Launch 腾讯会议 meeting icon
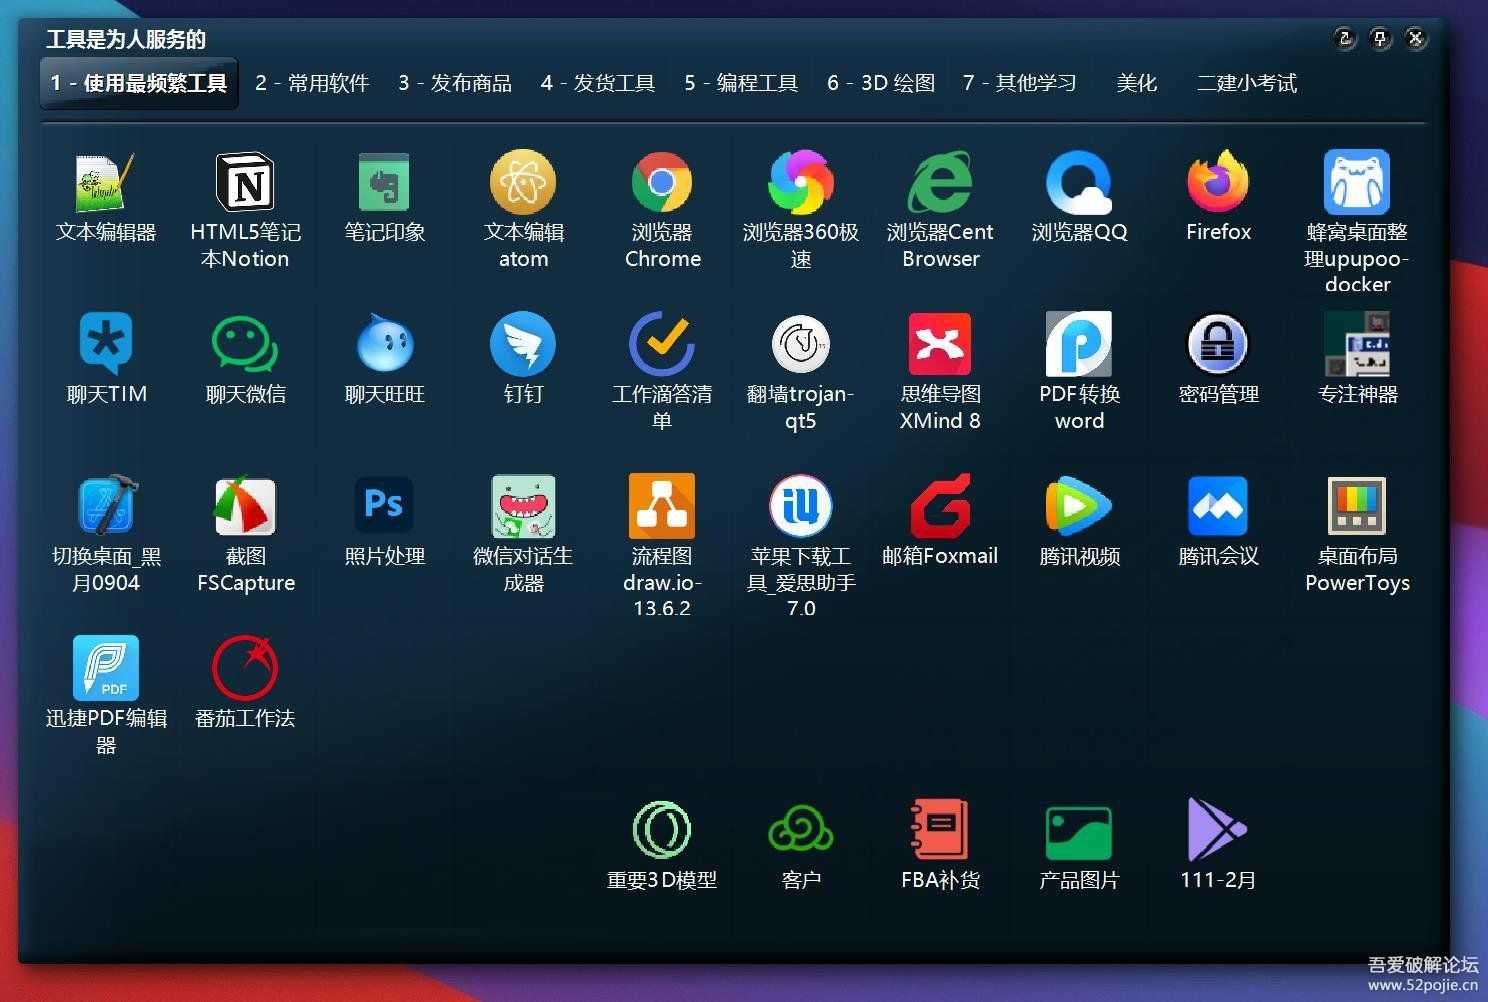 point(1218,506)
